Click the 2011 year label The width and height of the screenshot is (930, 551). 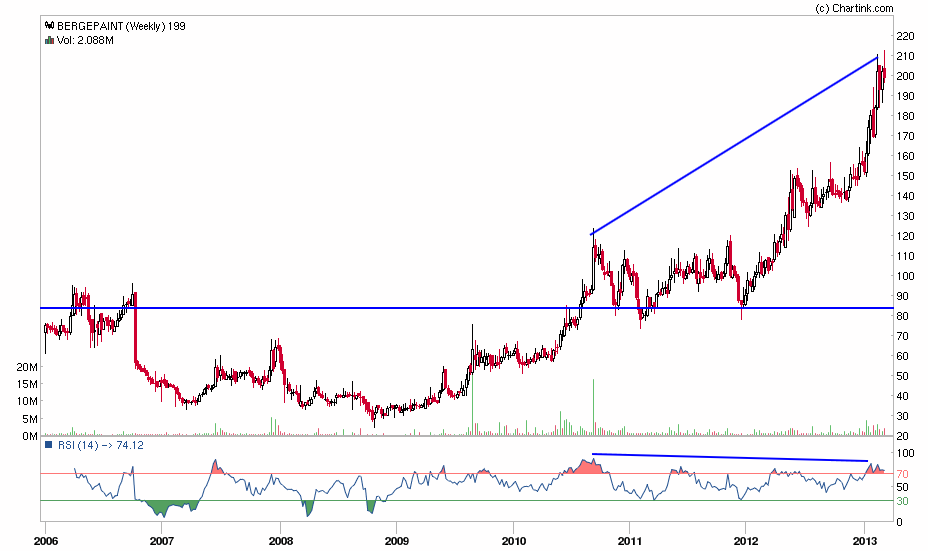pyautogui.click(x=630, y=542)
